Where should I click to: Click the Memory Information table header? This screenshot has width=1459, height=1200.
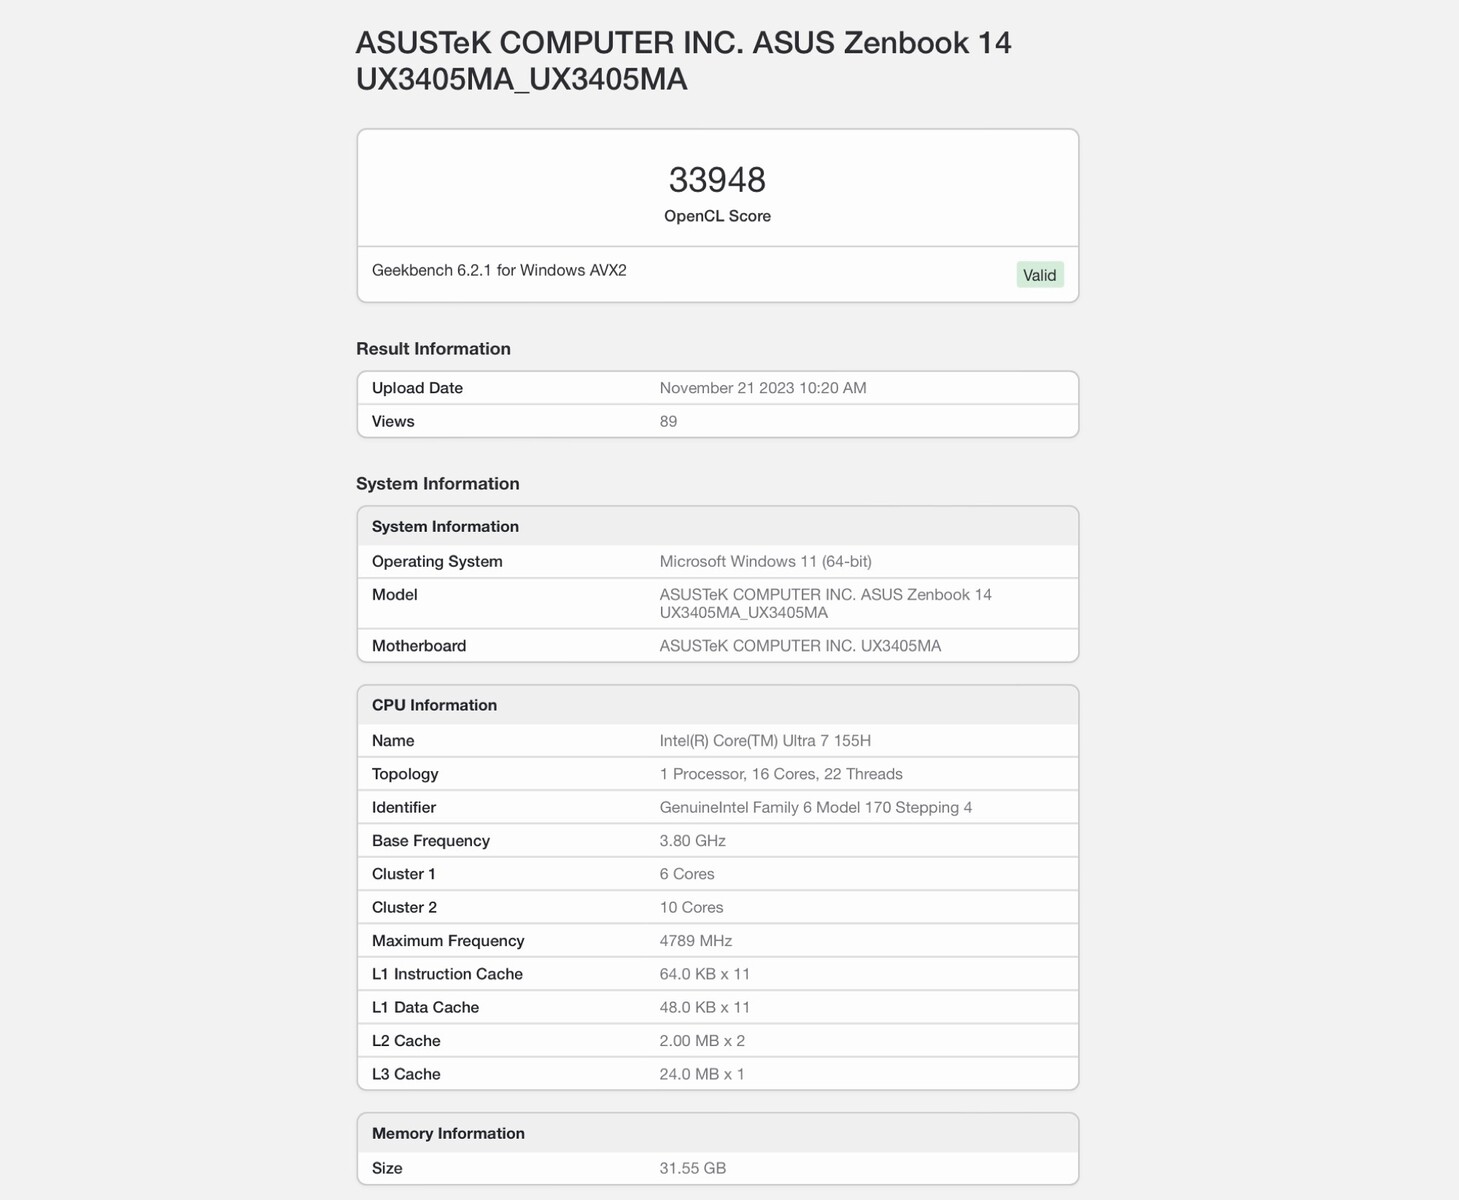point(448,1133)
